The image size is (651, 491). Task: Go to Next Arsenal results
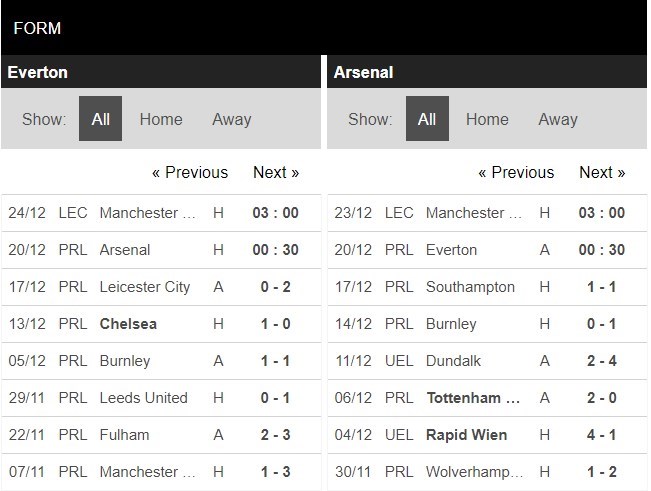coord(602,172)
